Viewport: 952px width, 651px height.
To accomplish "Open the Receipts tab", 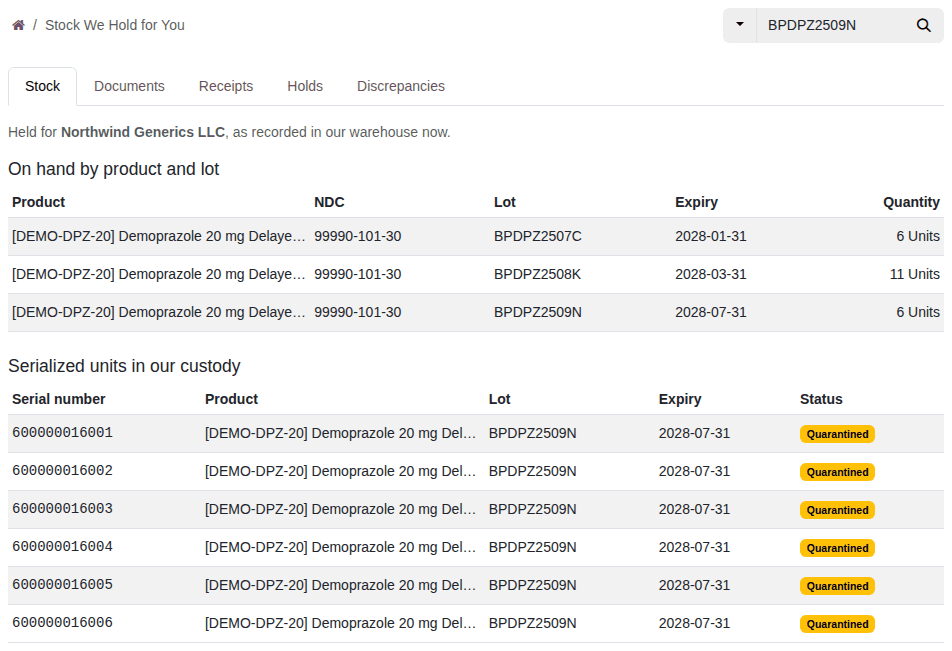I will tap(226, 86).
